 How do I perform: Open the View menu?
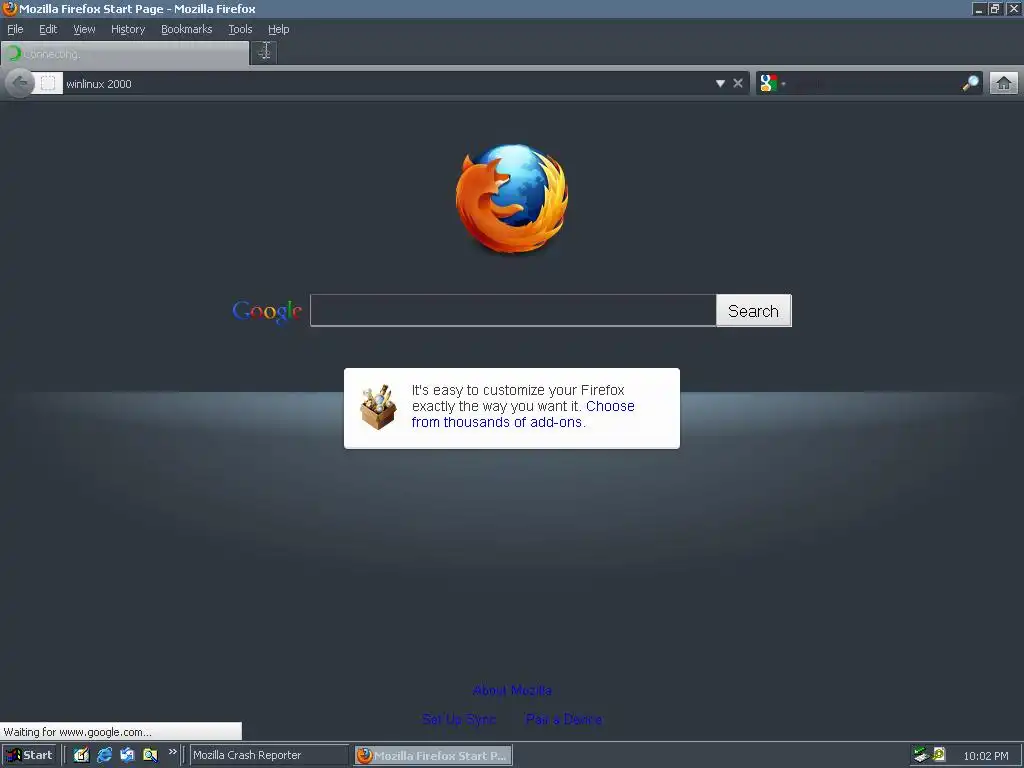pyautogui.click(x=84, y=29)
